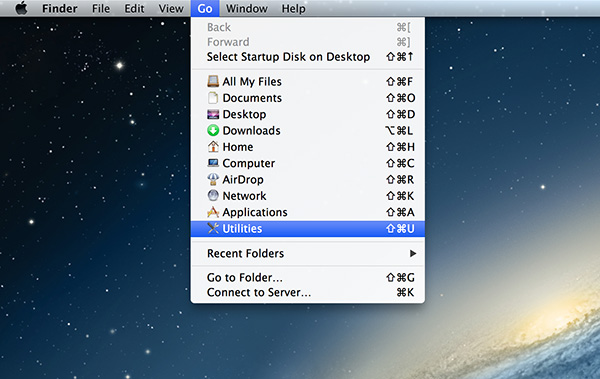Image resolution: width=600 pixels, height=379 pixels.
Task: Click the ⌥⌘L shortcut text
Action: pyautogui.click(x=399, y=131)
